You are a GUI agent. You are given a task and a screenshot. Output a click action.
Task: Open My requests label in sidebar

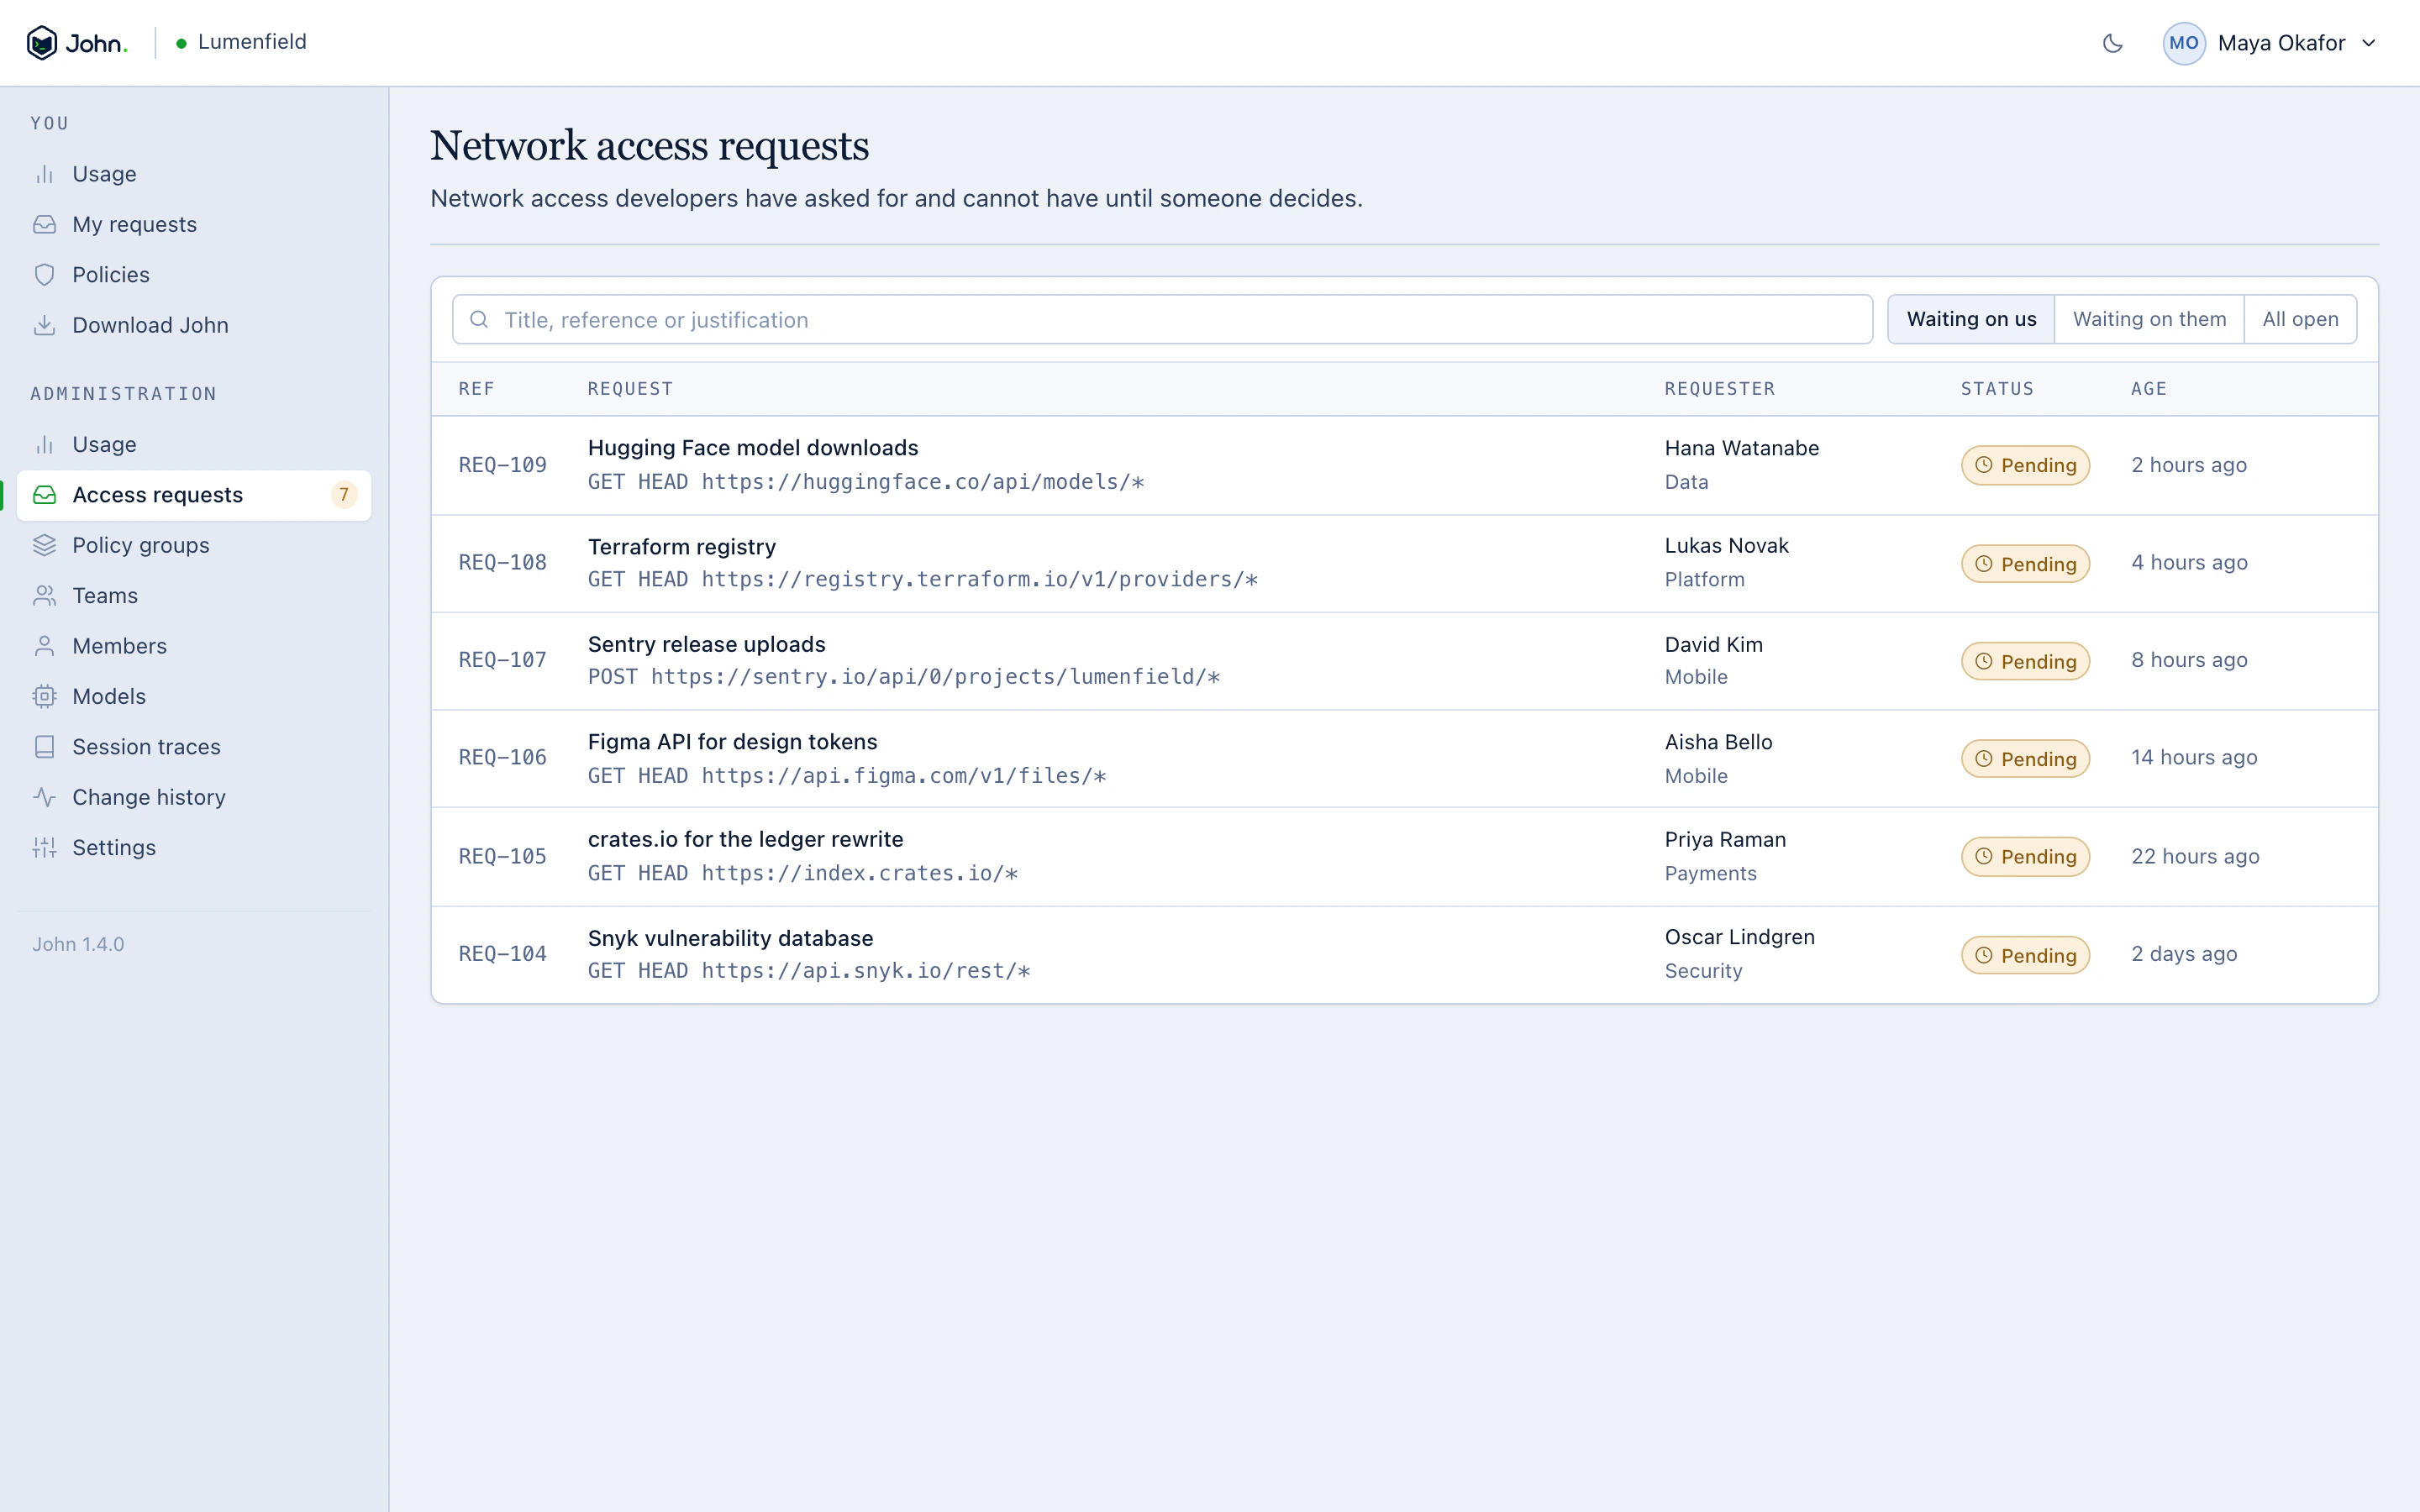click(135, 224)
